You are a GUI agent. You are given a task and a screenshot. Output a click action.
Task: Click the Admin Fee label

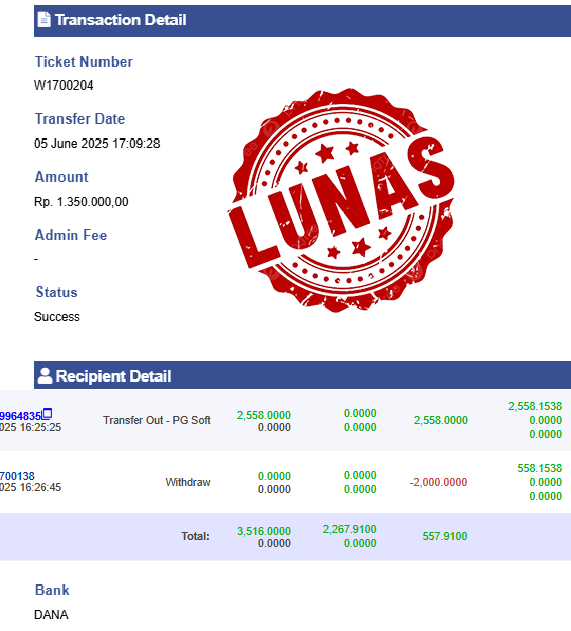[x=71, y=235]
